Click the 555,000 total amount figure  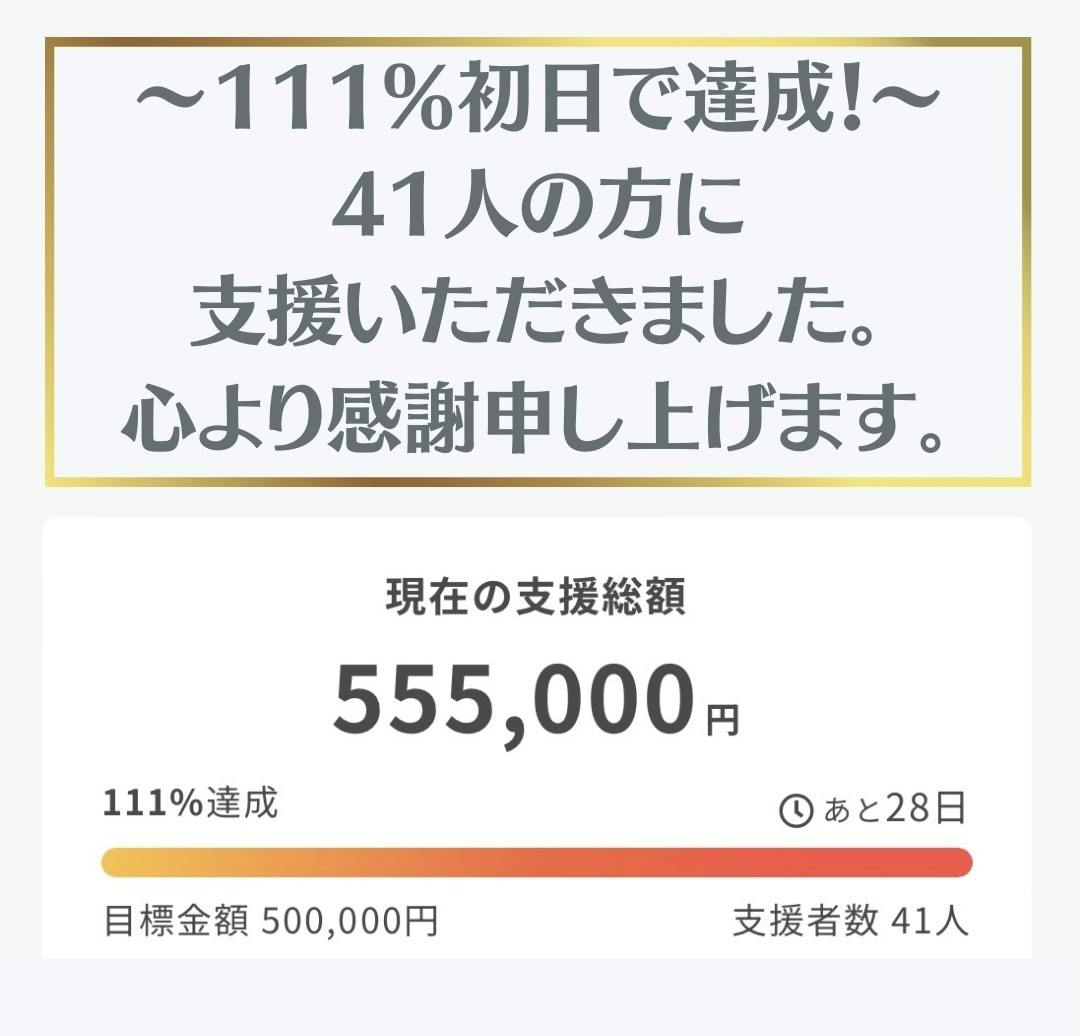(x=513, y=701)
